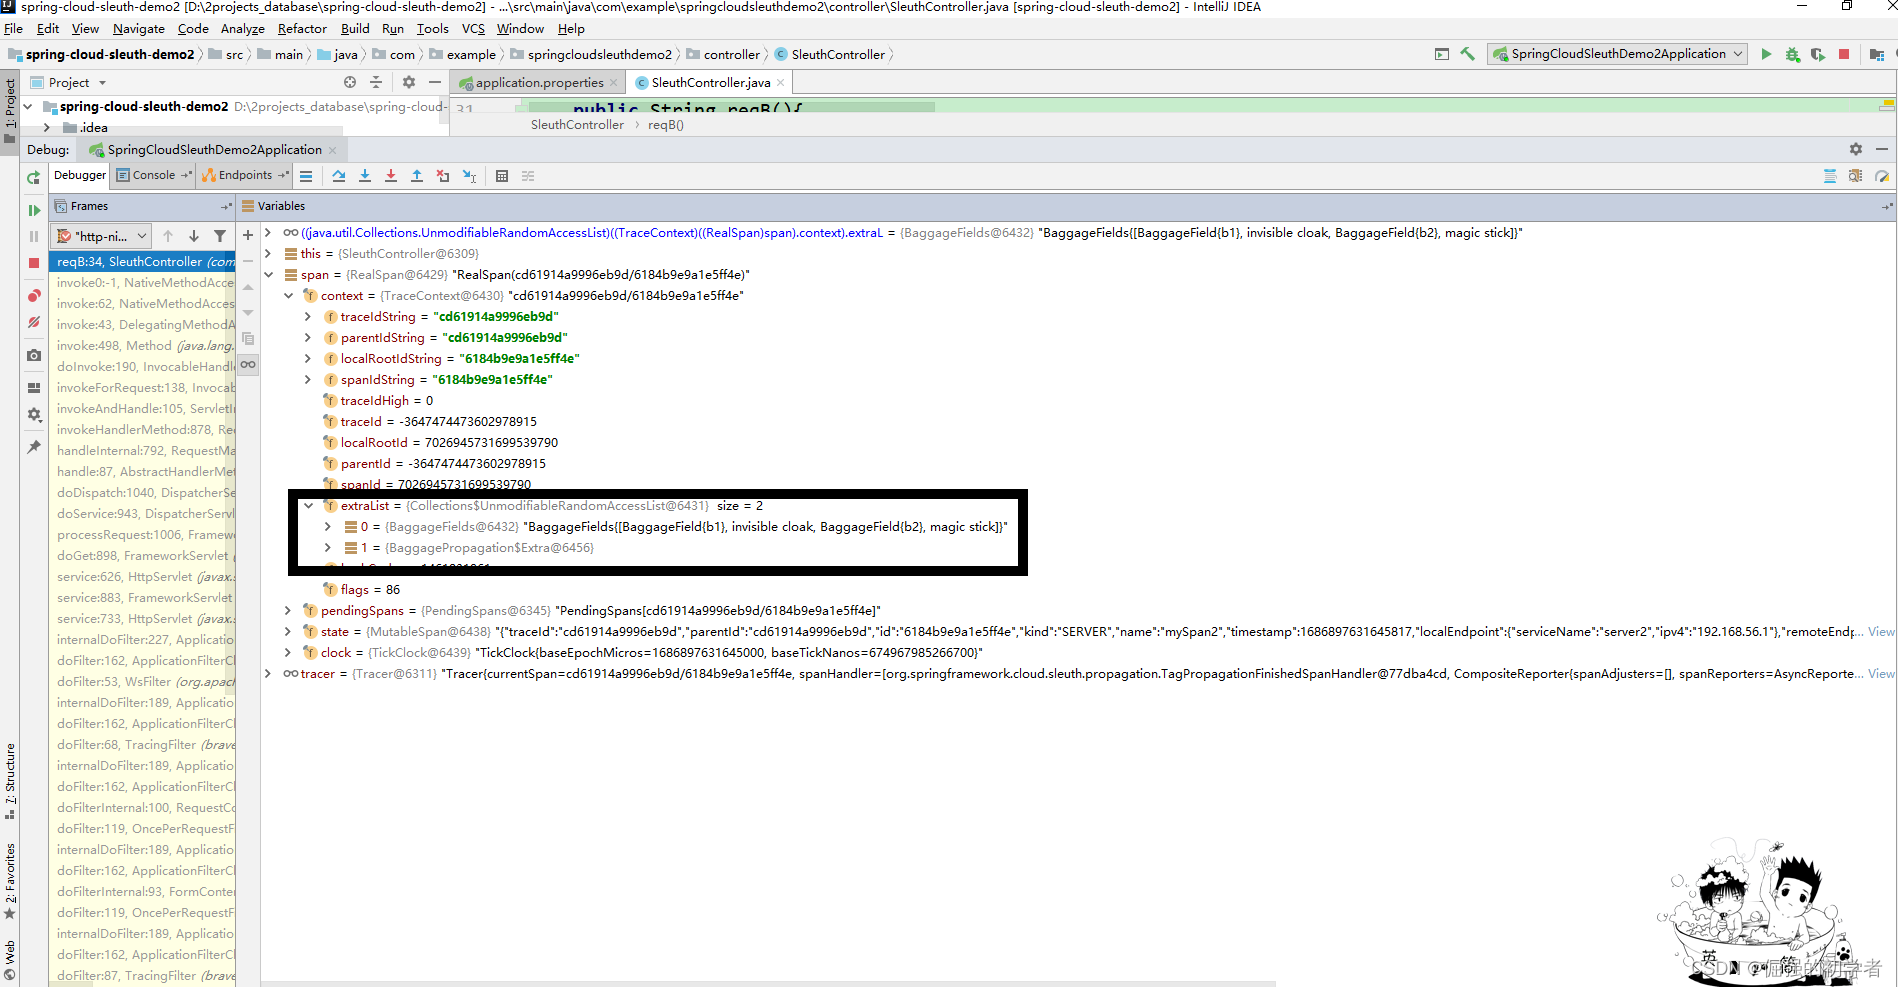The width and height of the screenshot is (1898, 987).
Task: Open thread selector "http-ni..." dropdown
Action: point(102,236)
